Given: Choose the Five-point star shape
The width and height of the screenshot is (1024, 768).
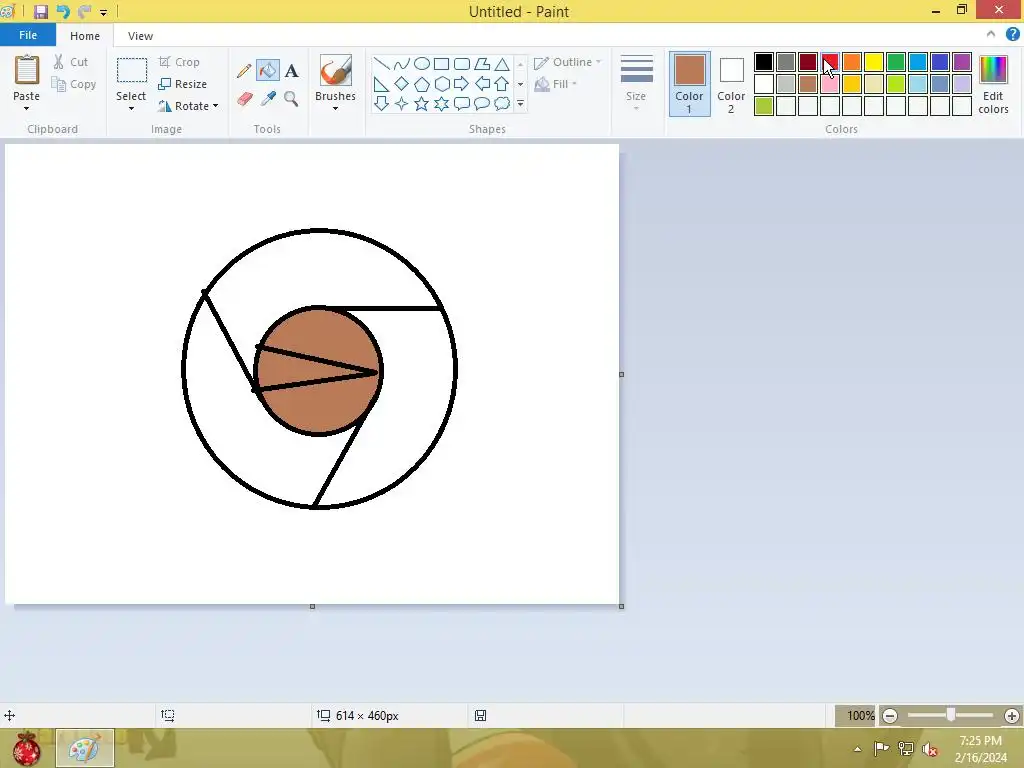Looking at the screenshot, I should pyautogui.click(x=422, y=104).
